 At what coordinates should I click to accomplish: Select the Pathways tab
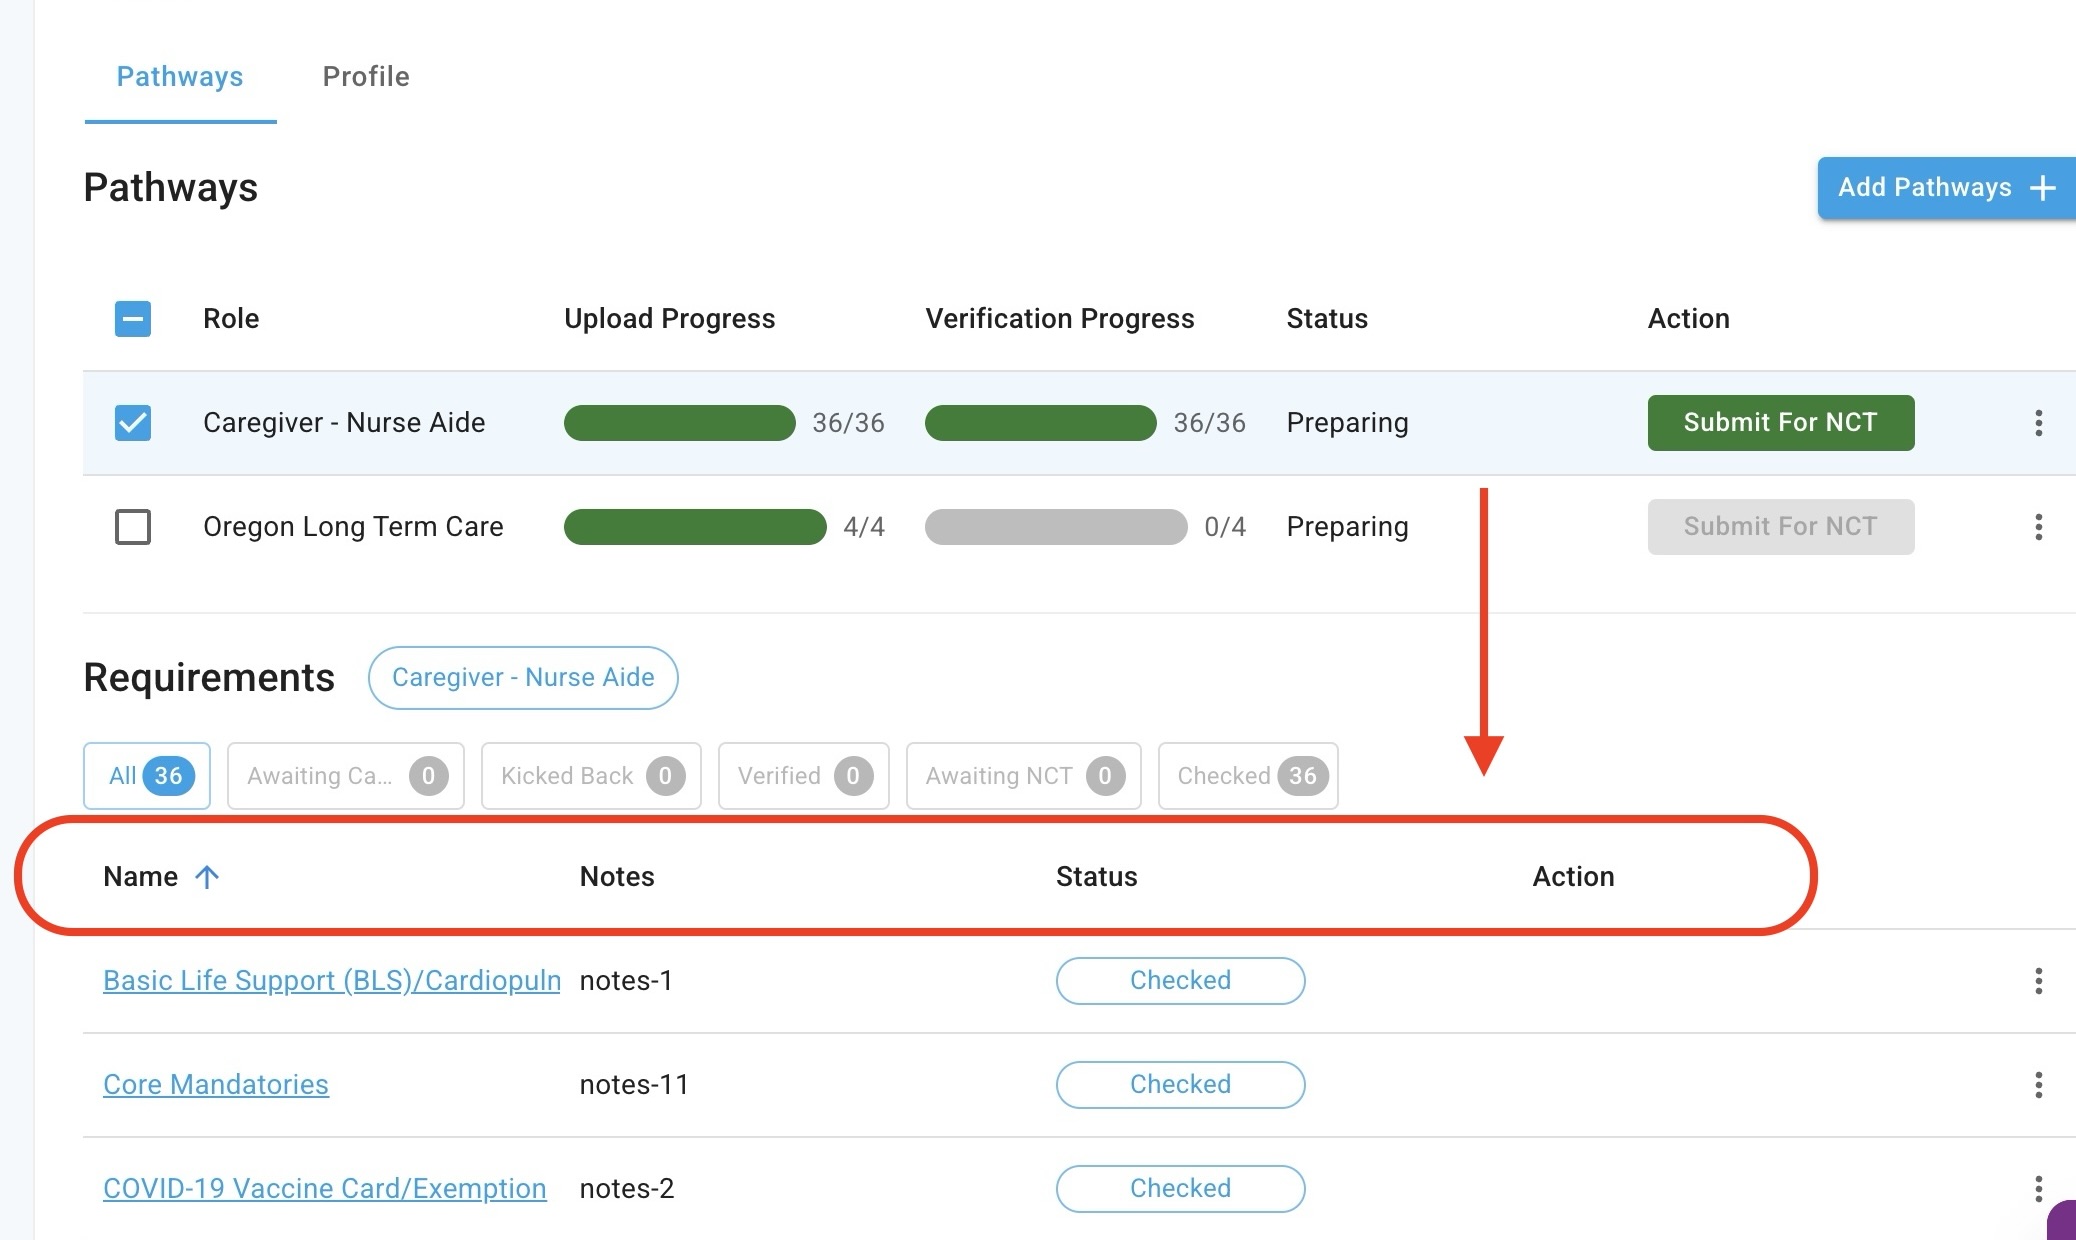(180, 77)
